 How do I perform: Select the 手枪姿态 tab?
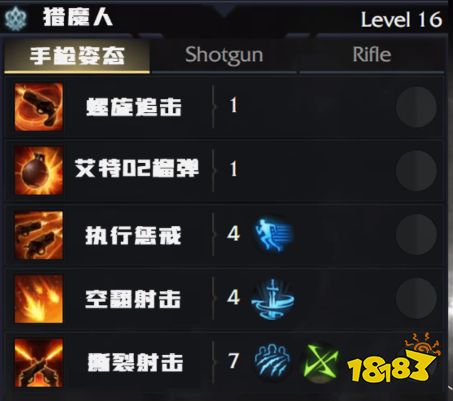coord(77,55)
